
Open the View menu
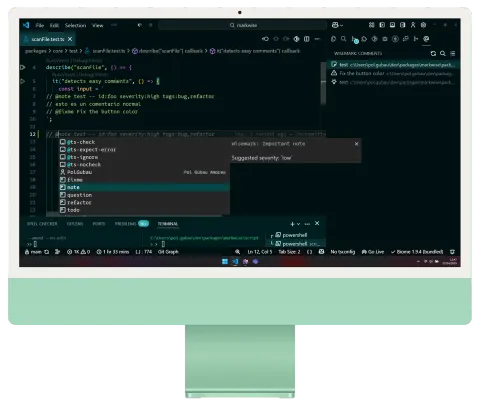(x=98, y=25)
